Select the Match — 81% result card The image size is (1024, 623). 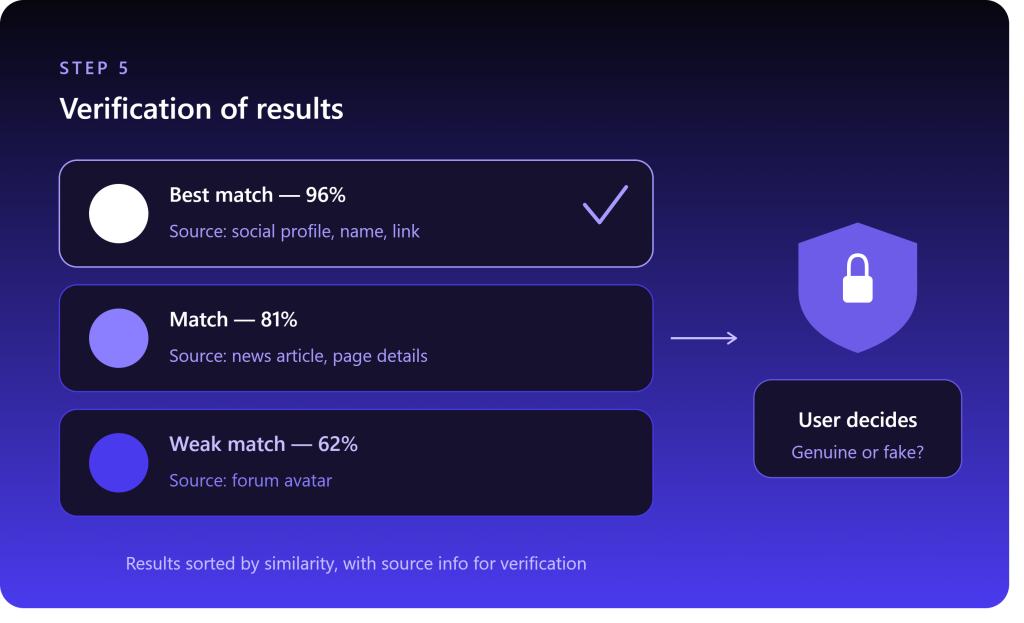356,338
